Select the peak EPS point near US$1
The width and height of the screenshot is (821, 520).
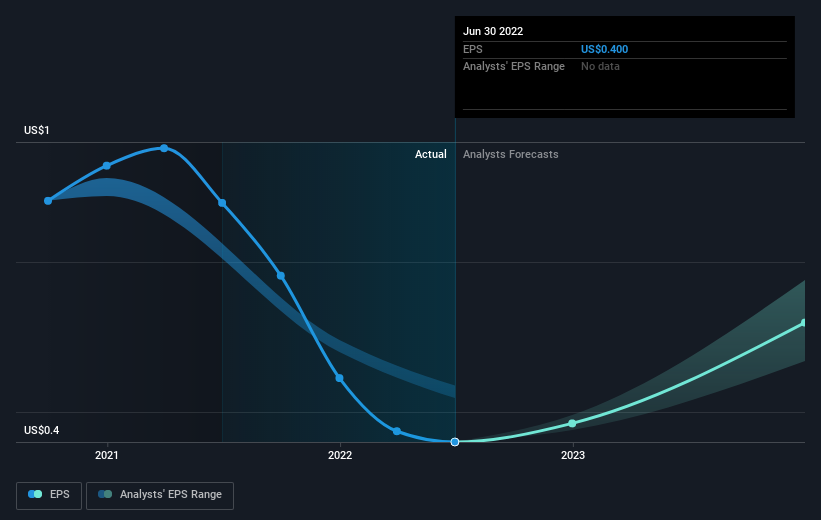tap(164, 148)
